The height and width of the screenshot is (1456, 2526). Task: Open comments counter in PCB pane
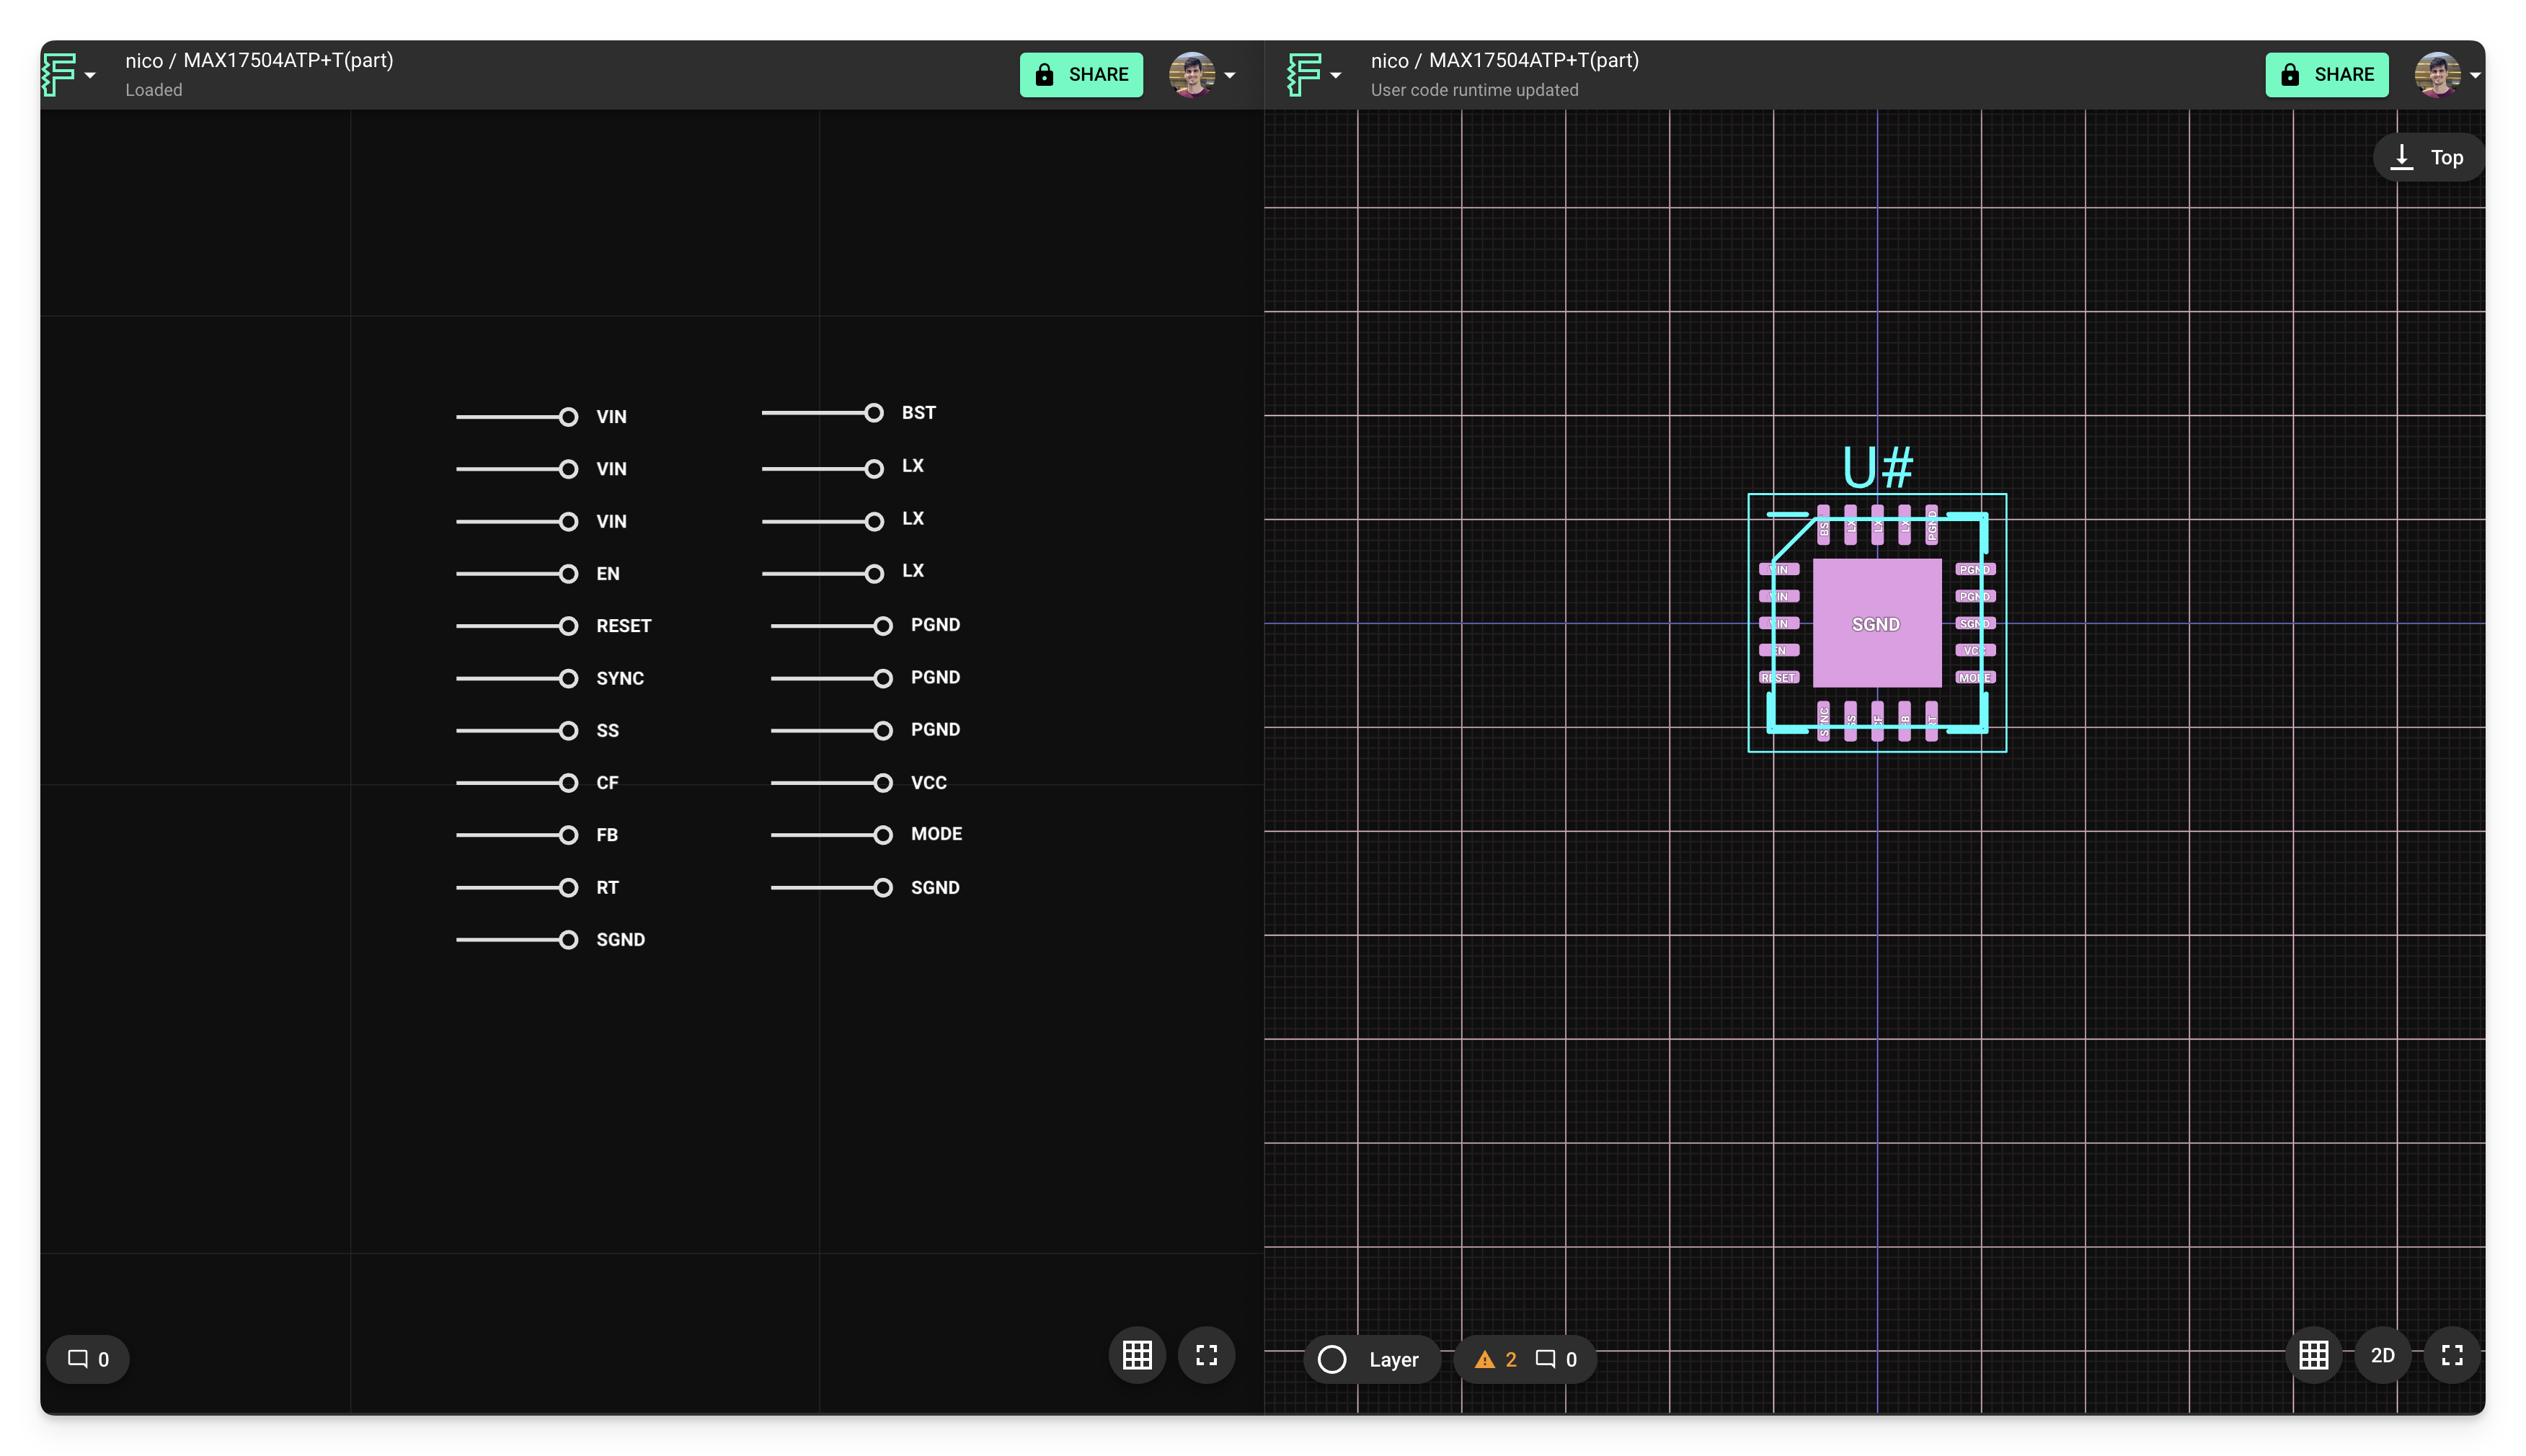click(x=1557, y=1359)
